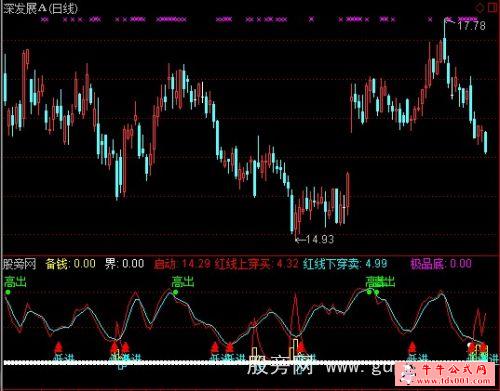500x391 pixels.
Task: Click the first red 低进 buy arrow
Action: pyautogui.click(x=58, y=347)
